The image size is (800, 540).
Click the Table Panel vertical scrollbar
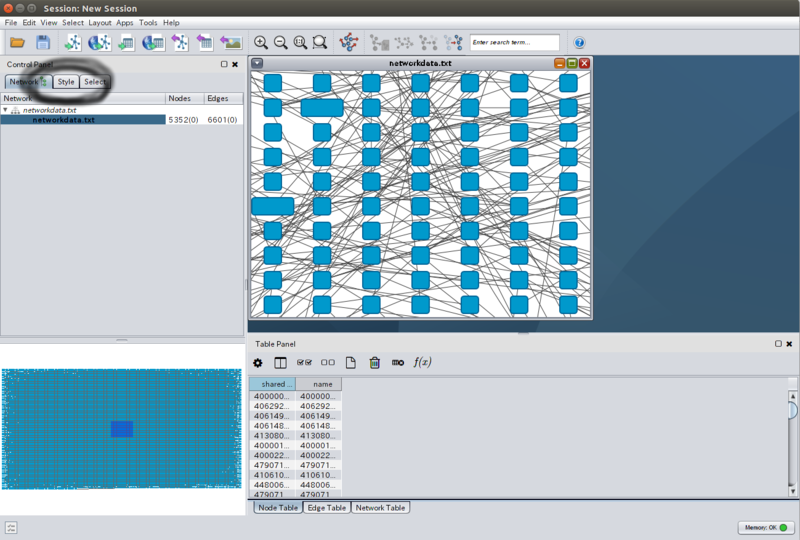point(793,442)
